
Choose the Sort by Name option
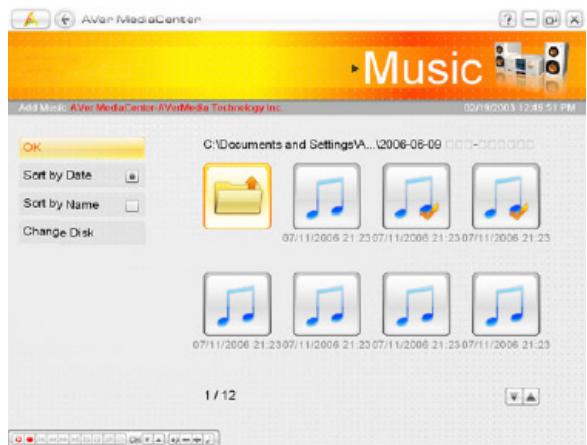coord(82,204)
